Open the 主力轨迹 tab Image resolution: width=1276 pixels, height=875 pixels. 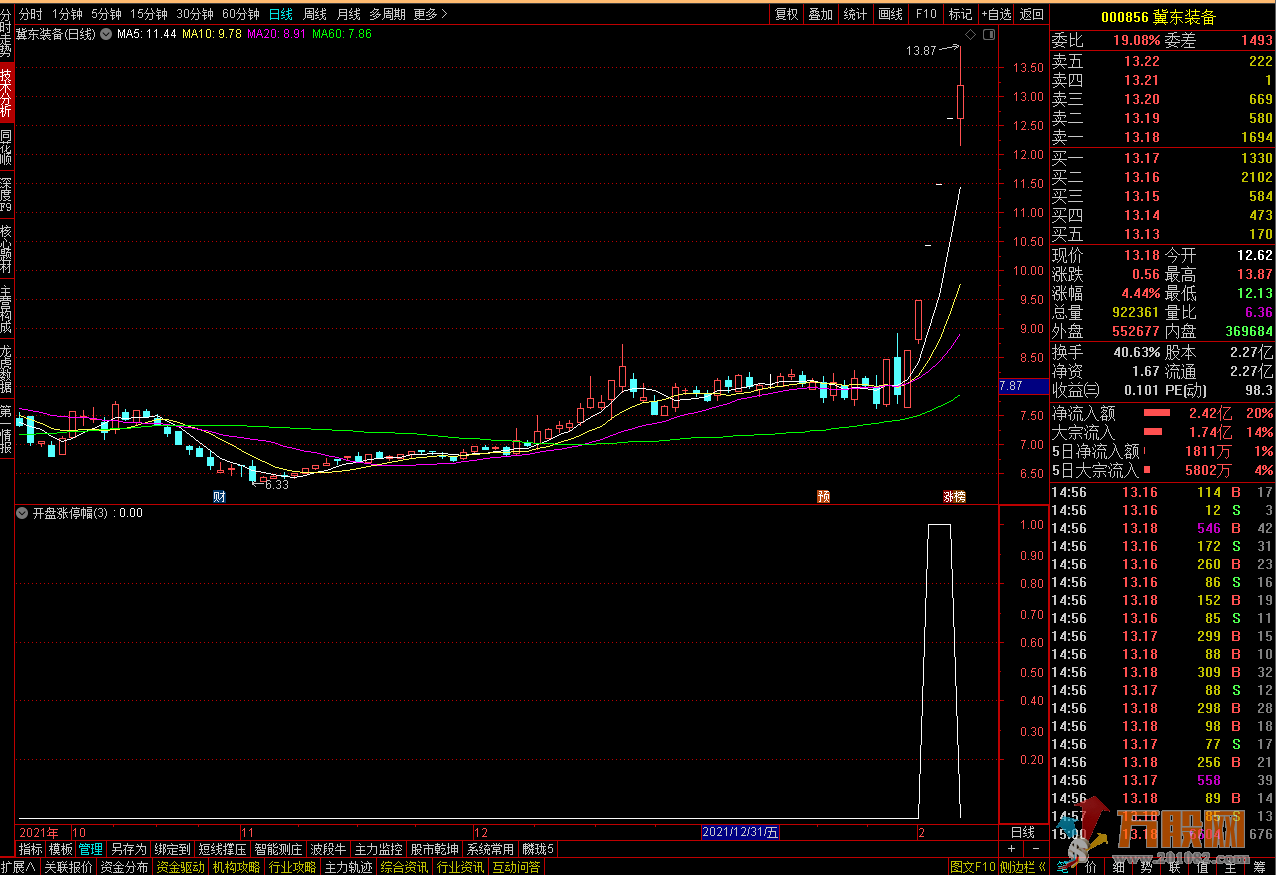pos(348,867)
